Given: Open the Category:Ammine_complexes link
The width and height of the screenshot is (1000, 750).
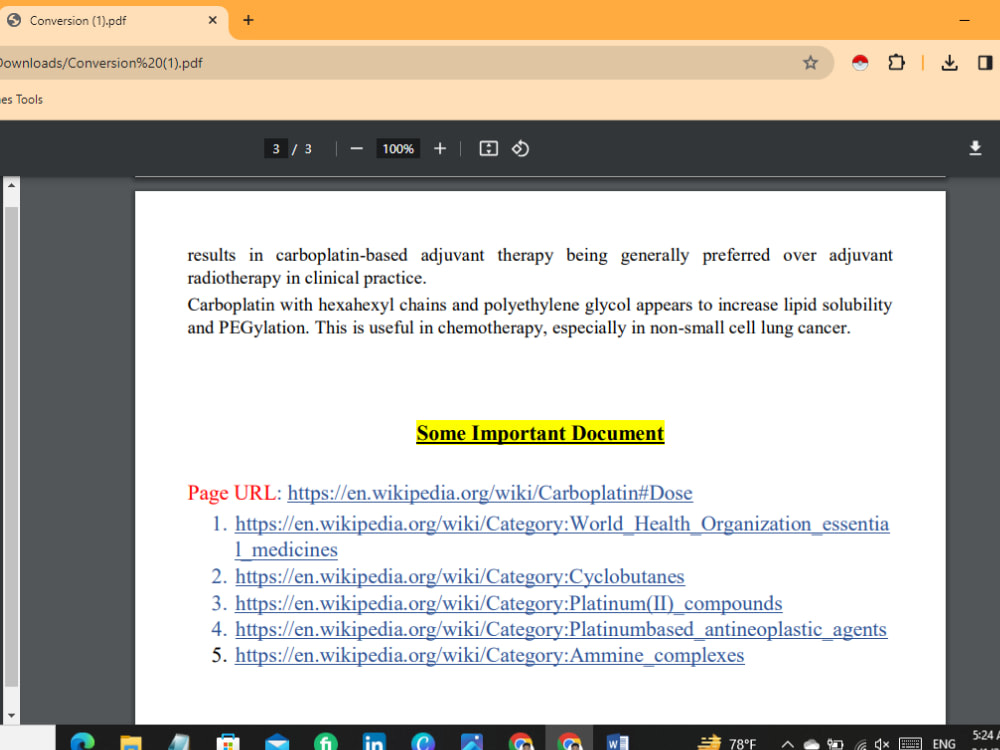Looking at the screenshot, I should [x=489, y=656].
